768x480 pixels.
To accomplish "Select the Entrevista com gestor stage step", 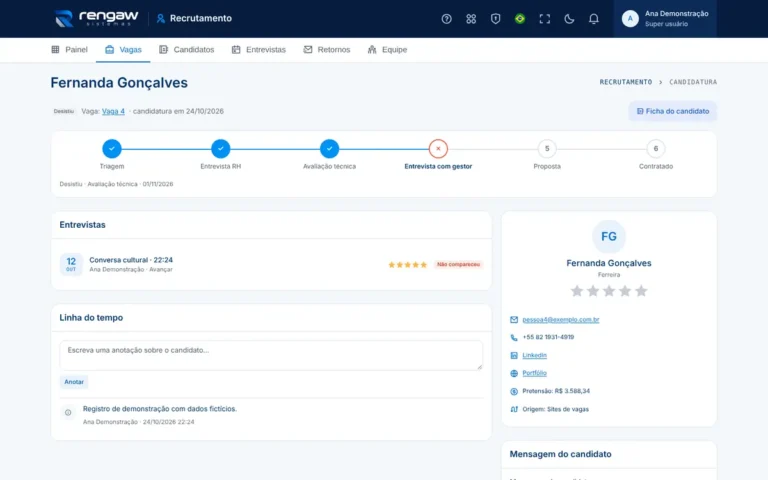I will (438, 148).
